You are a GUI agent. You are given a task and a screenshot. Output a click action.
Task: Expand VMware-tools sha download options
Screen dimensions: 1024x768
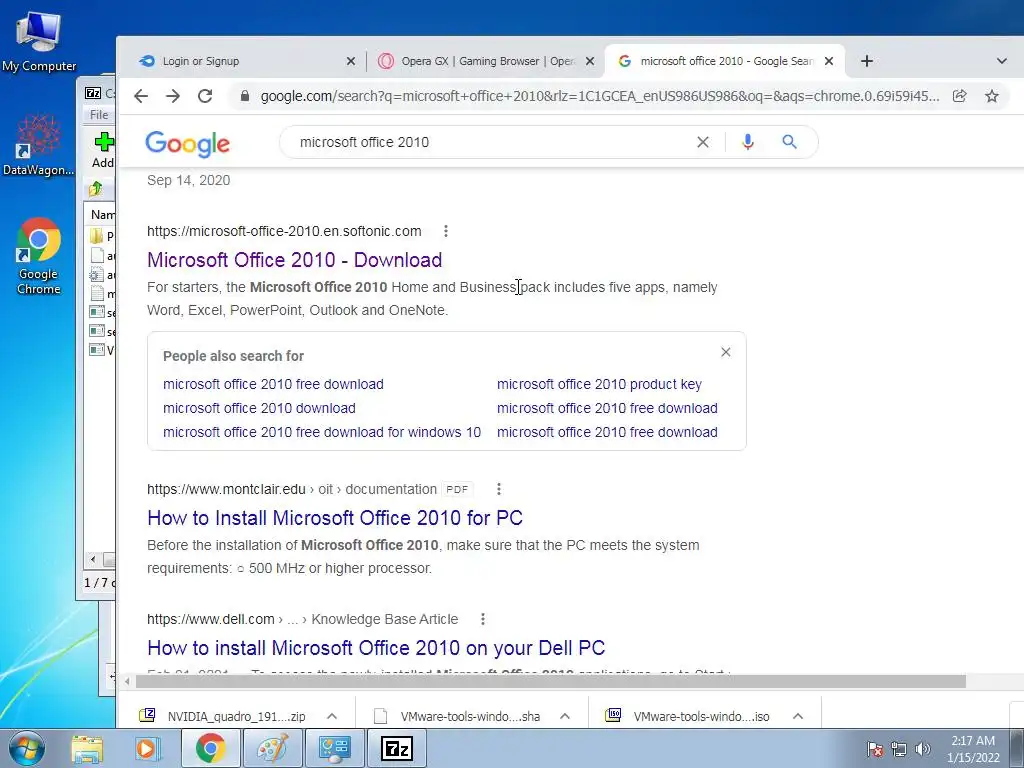[x=565, y=716]
